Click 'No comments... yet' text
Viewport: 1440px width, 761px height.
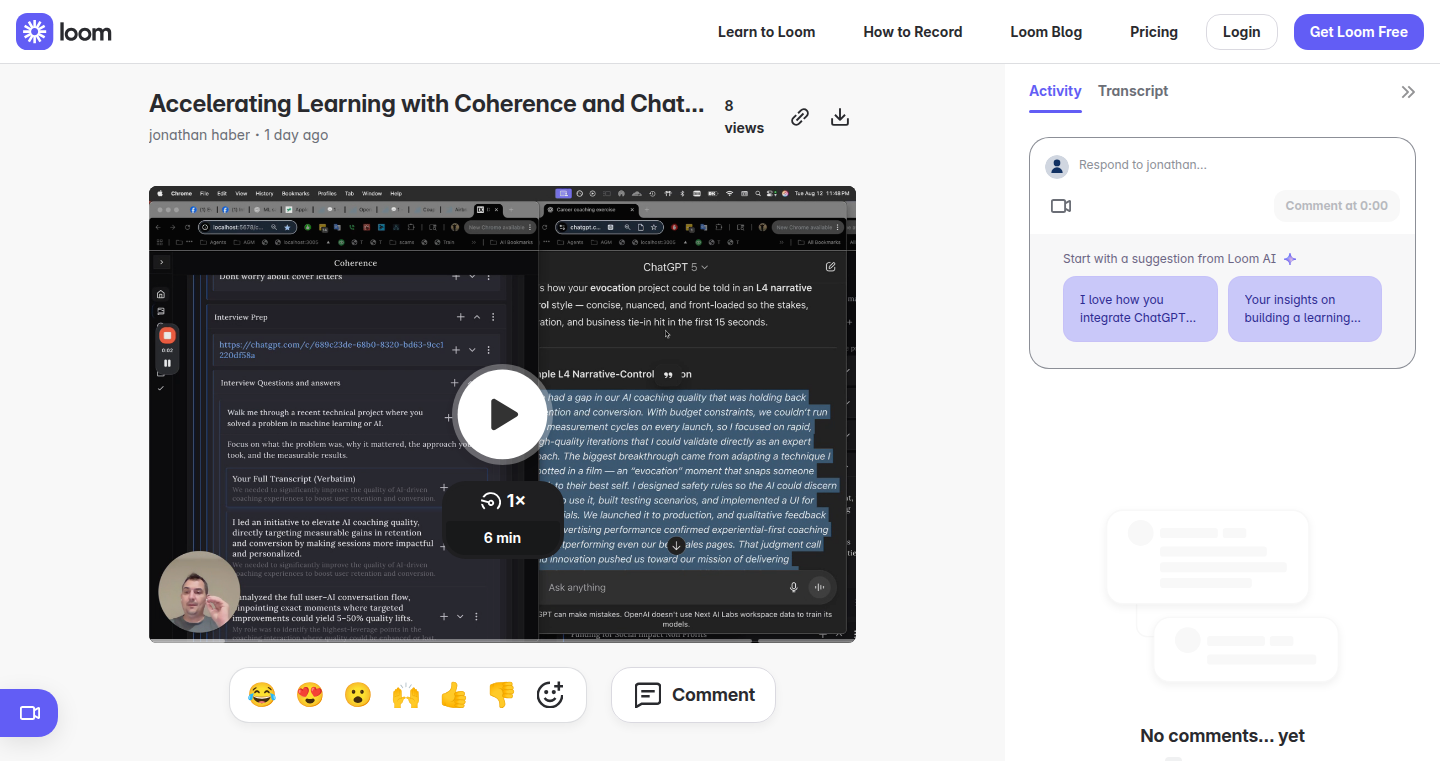pos(1222,736)
